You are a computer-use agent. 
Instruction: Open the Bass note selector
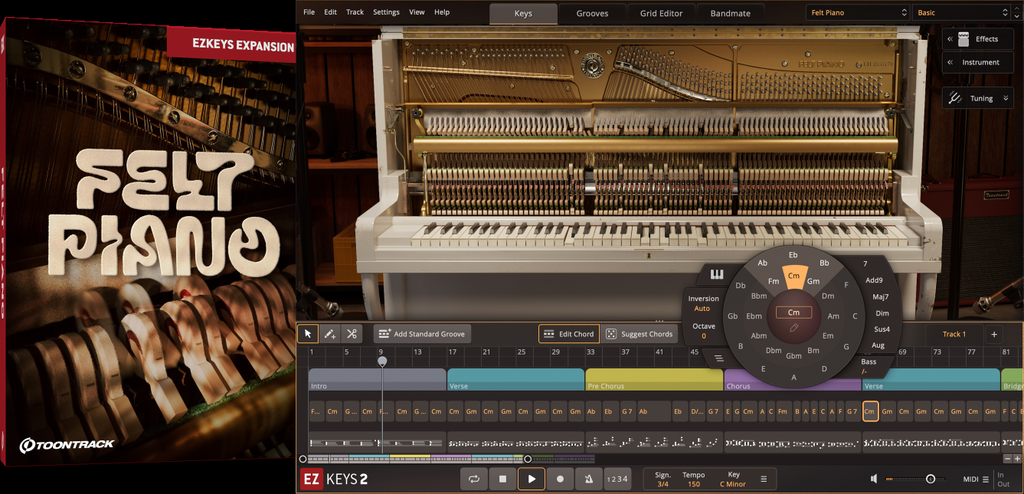868,366
